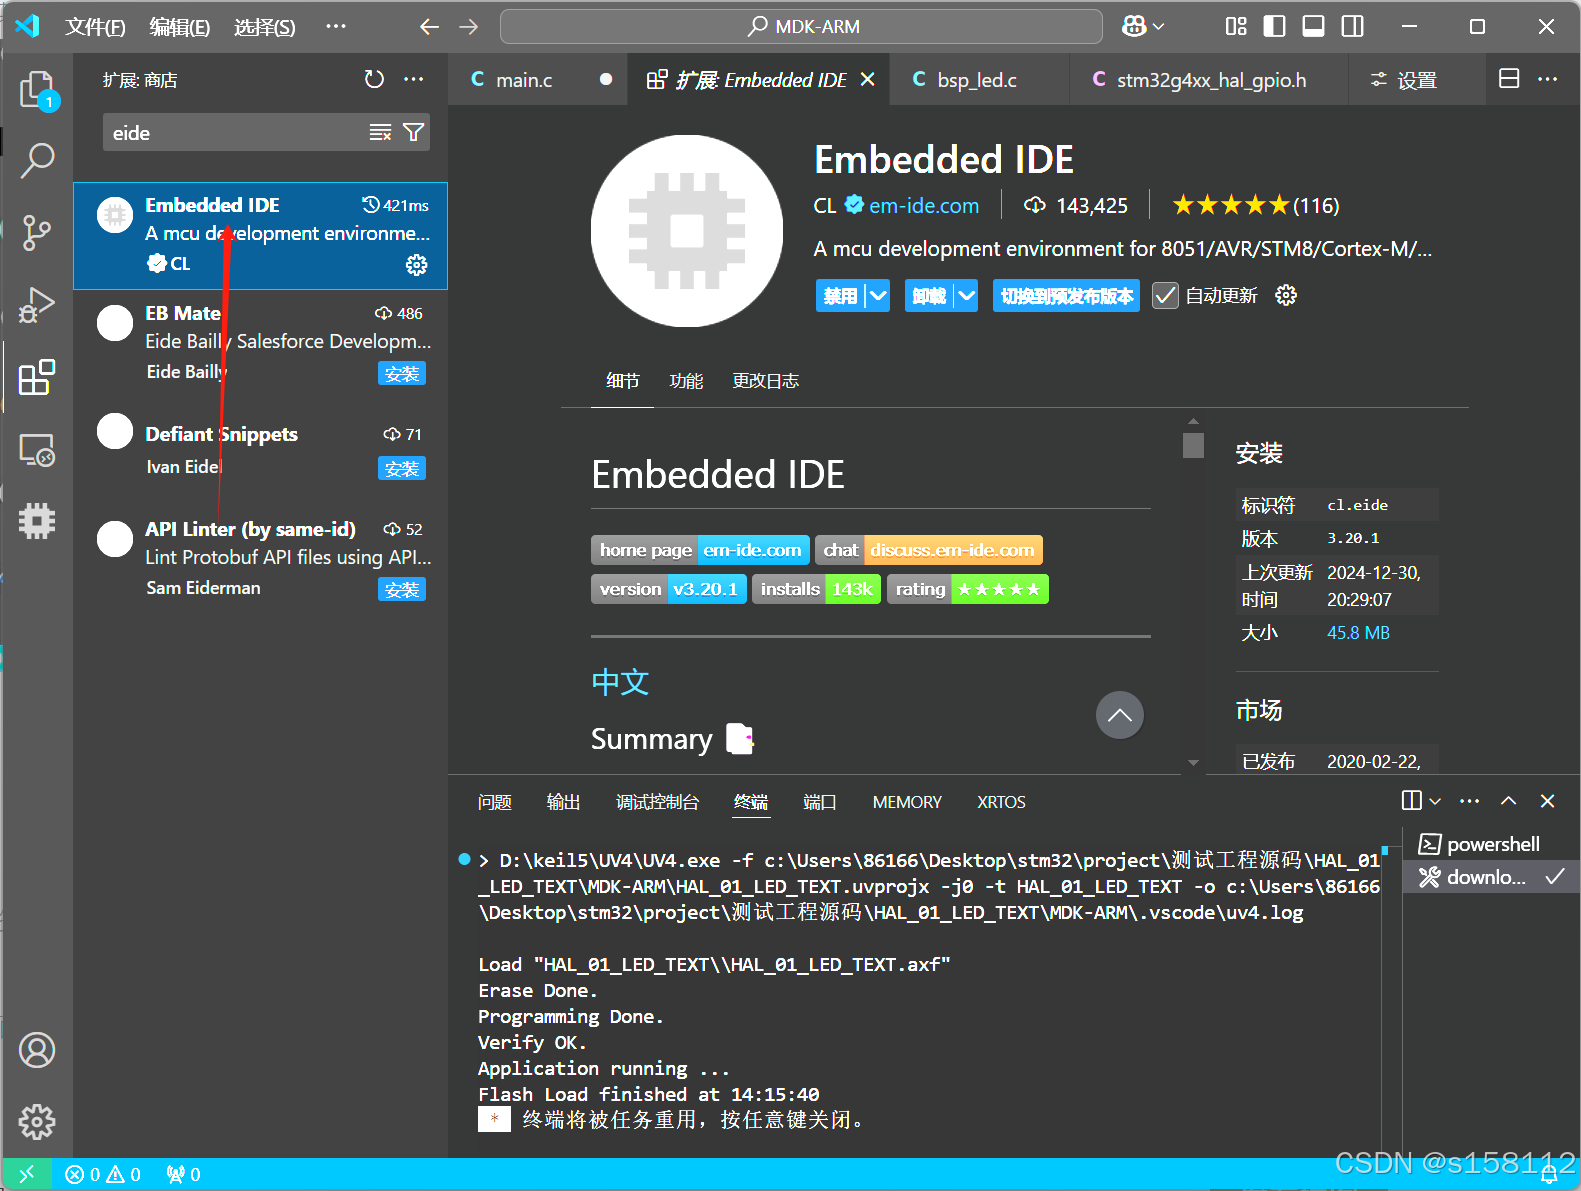1581x1191 pixels.
Task: Open the 文件(F) menu
Action: (x=95, y=27)
